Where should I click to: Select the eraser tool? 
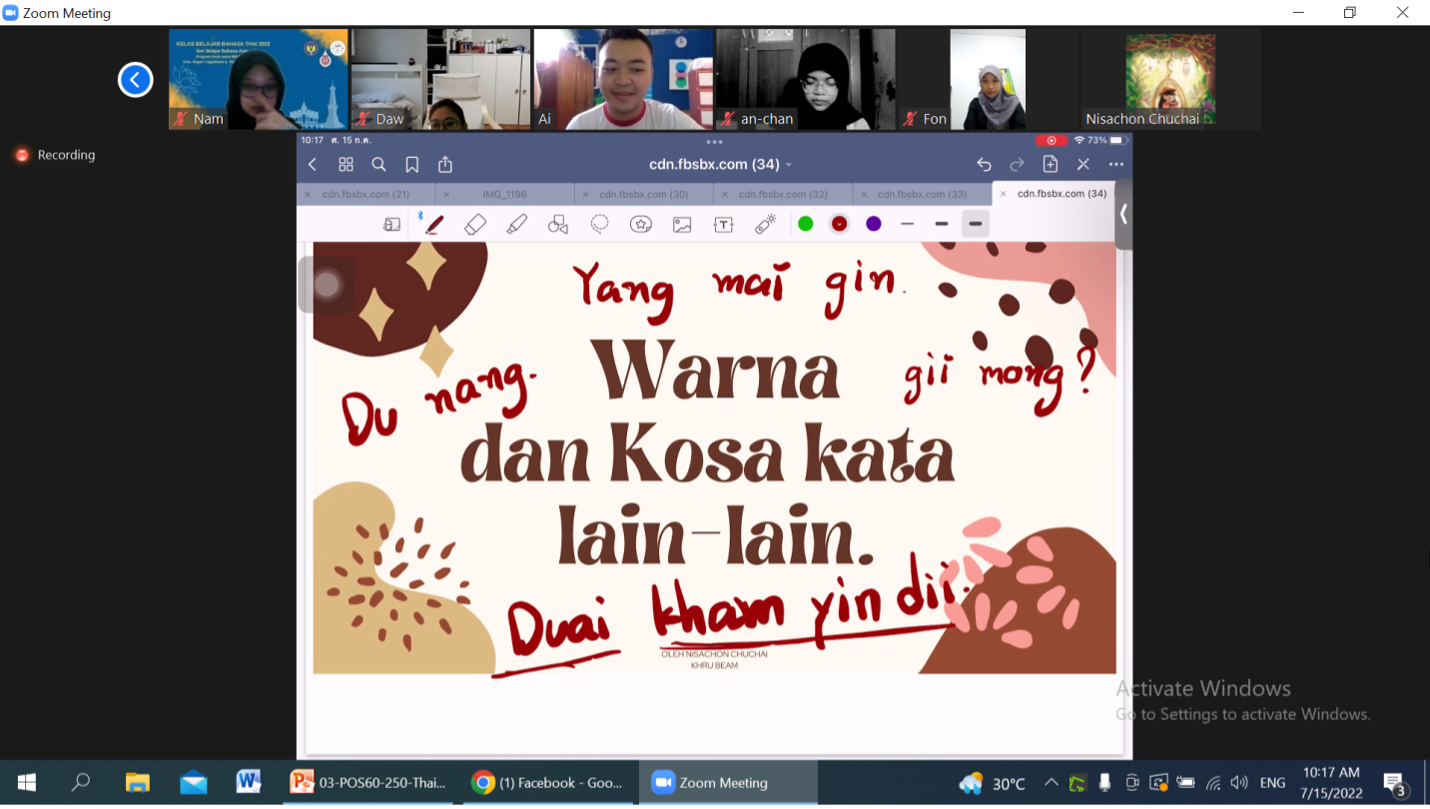(x=474, y=223)
